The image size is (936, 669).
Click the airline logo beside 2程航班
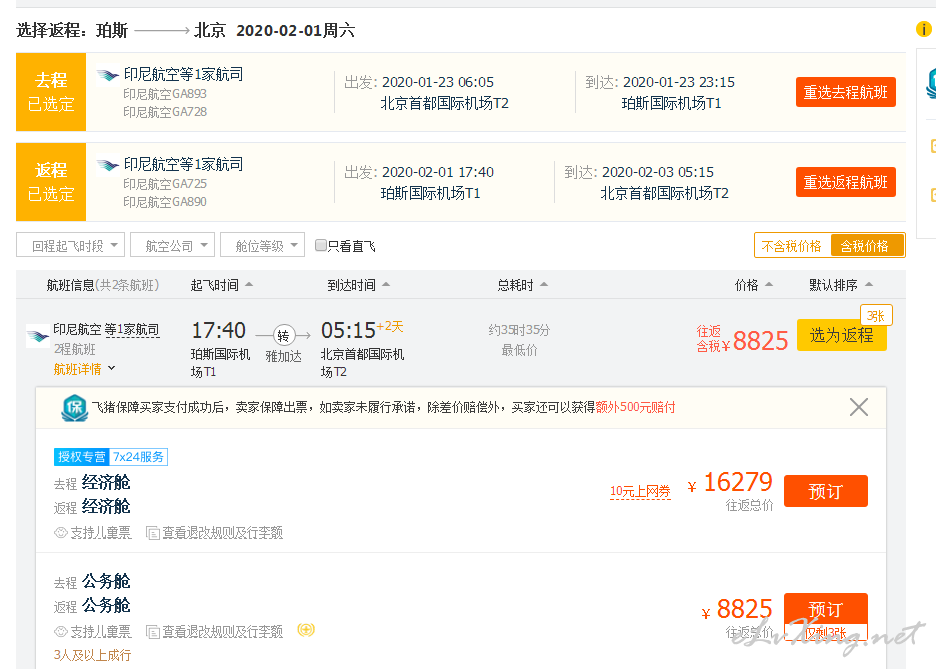tap(38, 336)
